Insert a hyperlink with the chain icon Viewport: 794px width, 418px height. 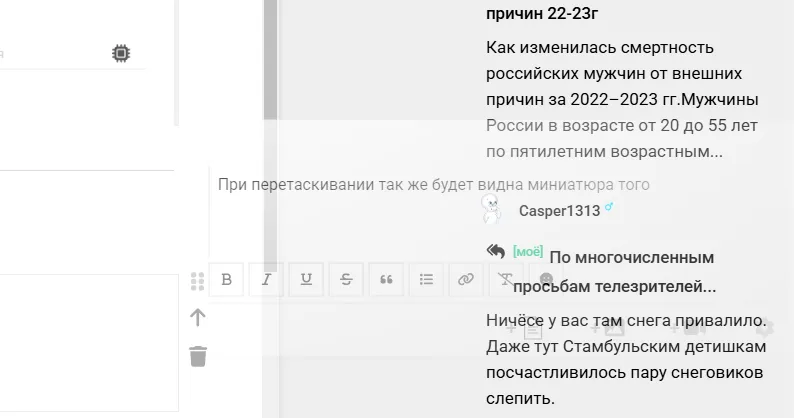pyautogui.click(x=466, y=279)
